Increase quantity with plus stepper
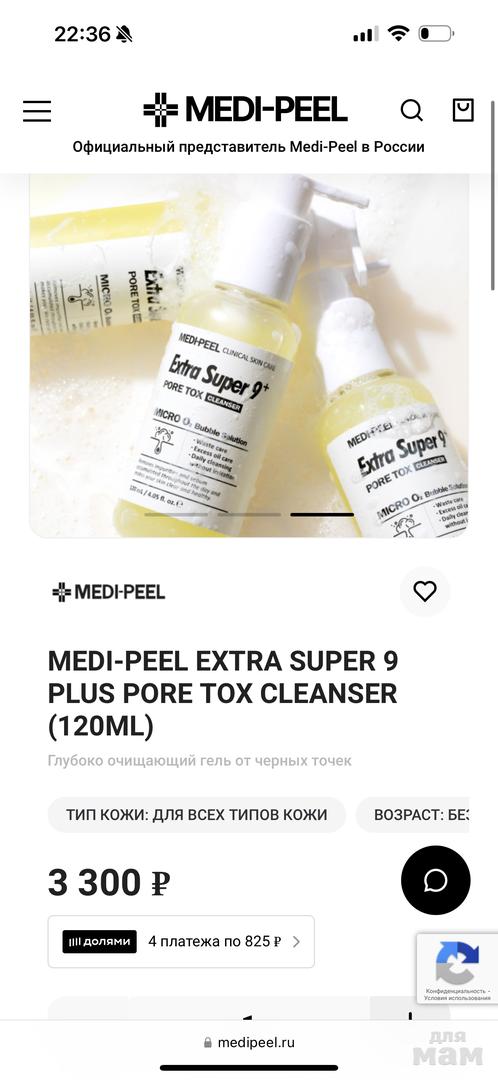 (x=410, y=1014)
